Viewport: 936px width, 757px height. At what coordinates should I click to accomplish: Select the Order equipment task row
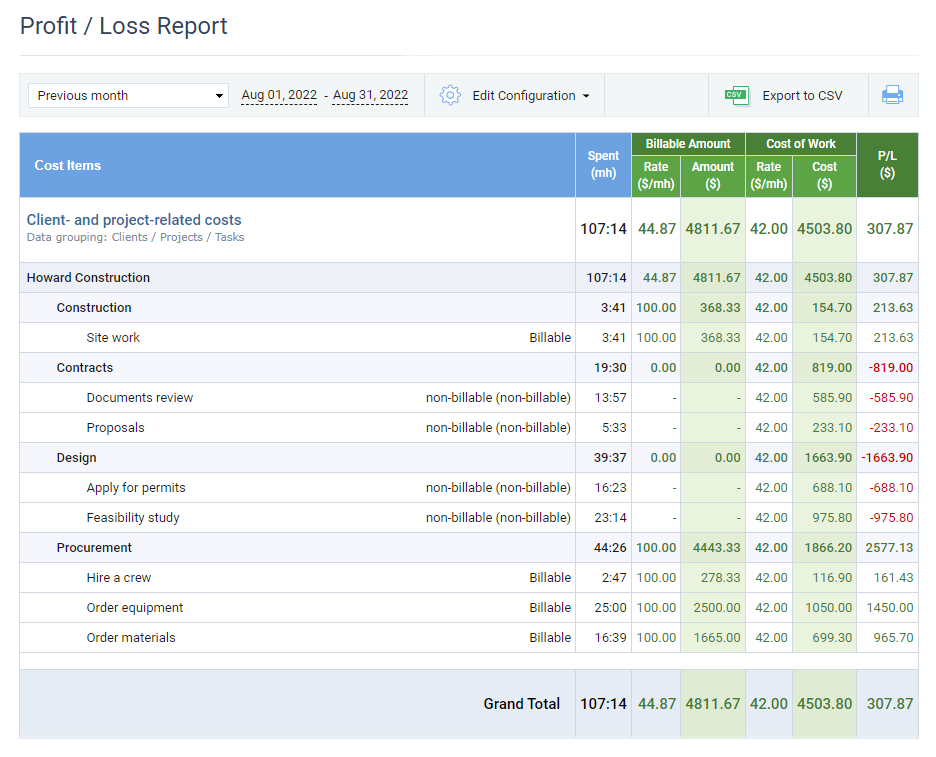coord(469,608)
